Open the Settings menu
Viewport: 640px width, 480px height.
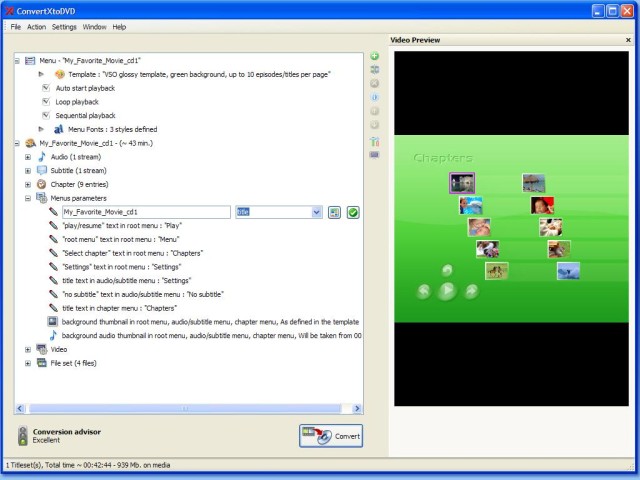pyautogui.click(x=64, y=27)
